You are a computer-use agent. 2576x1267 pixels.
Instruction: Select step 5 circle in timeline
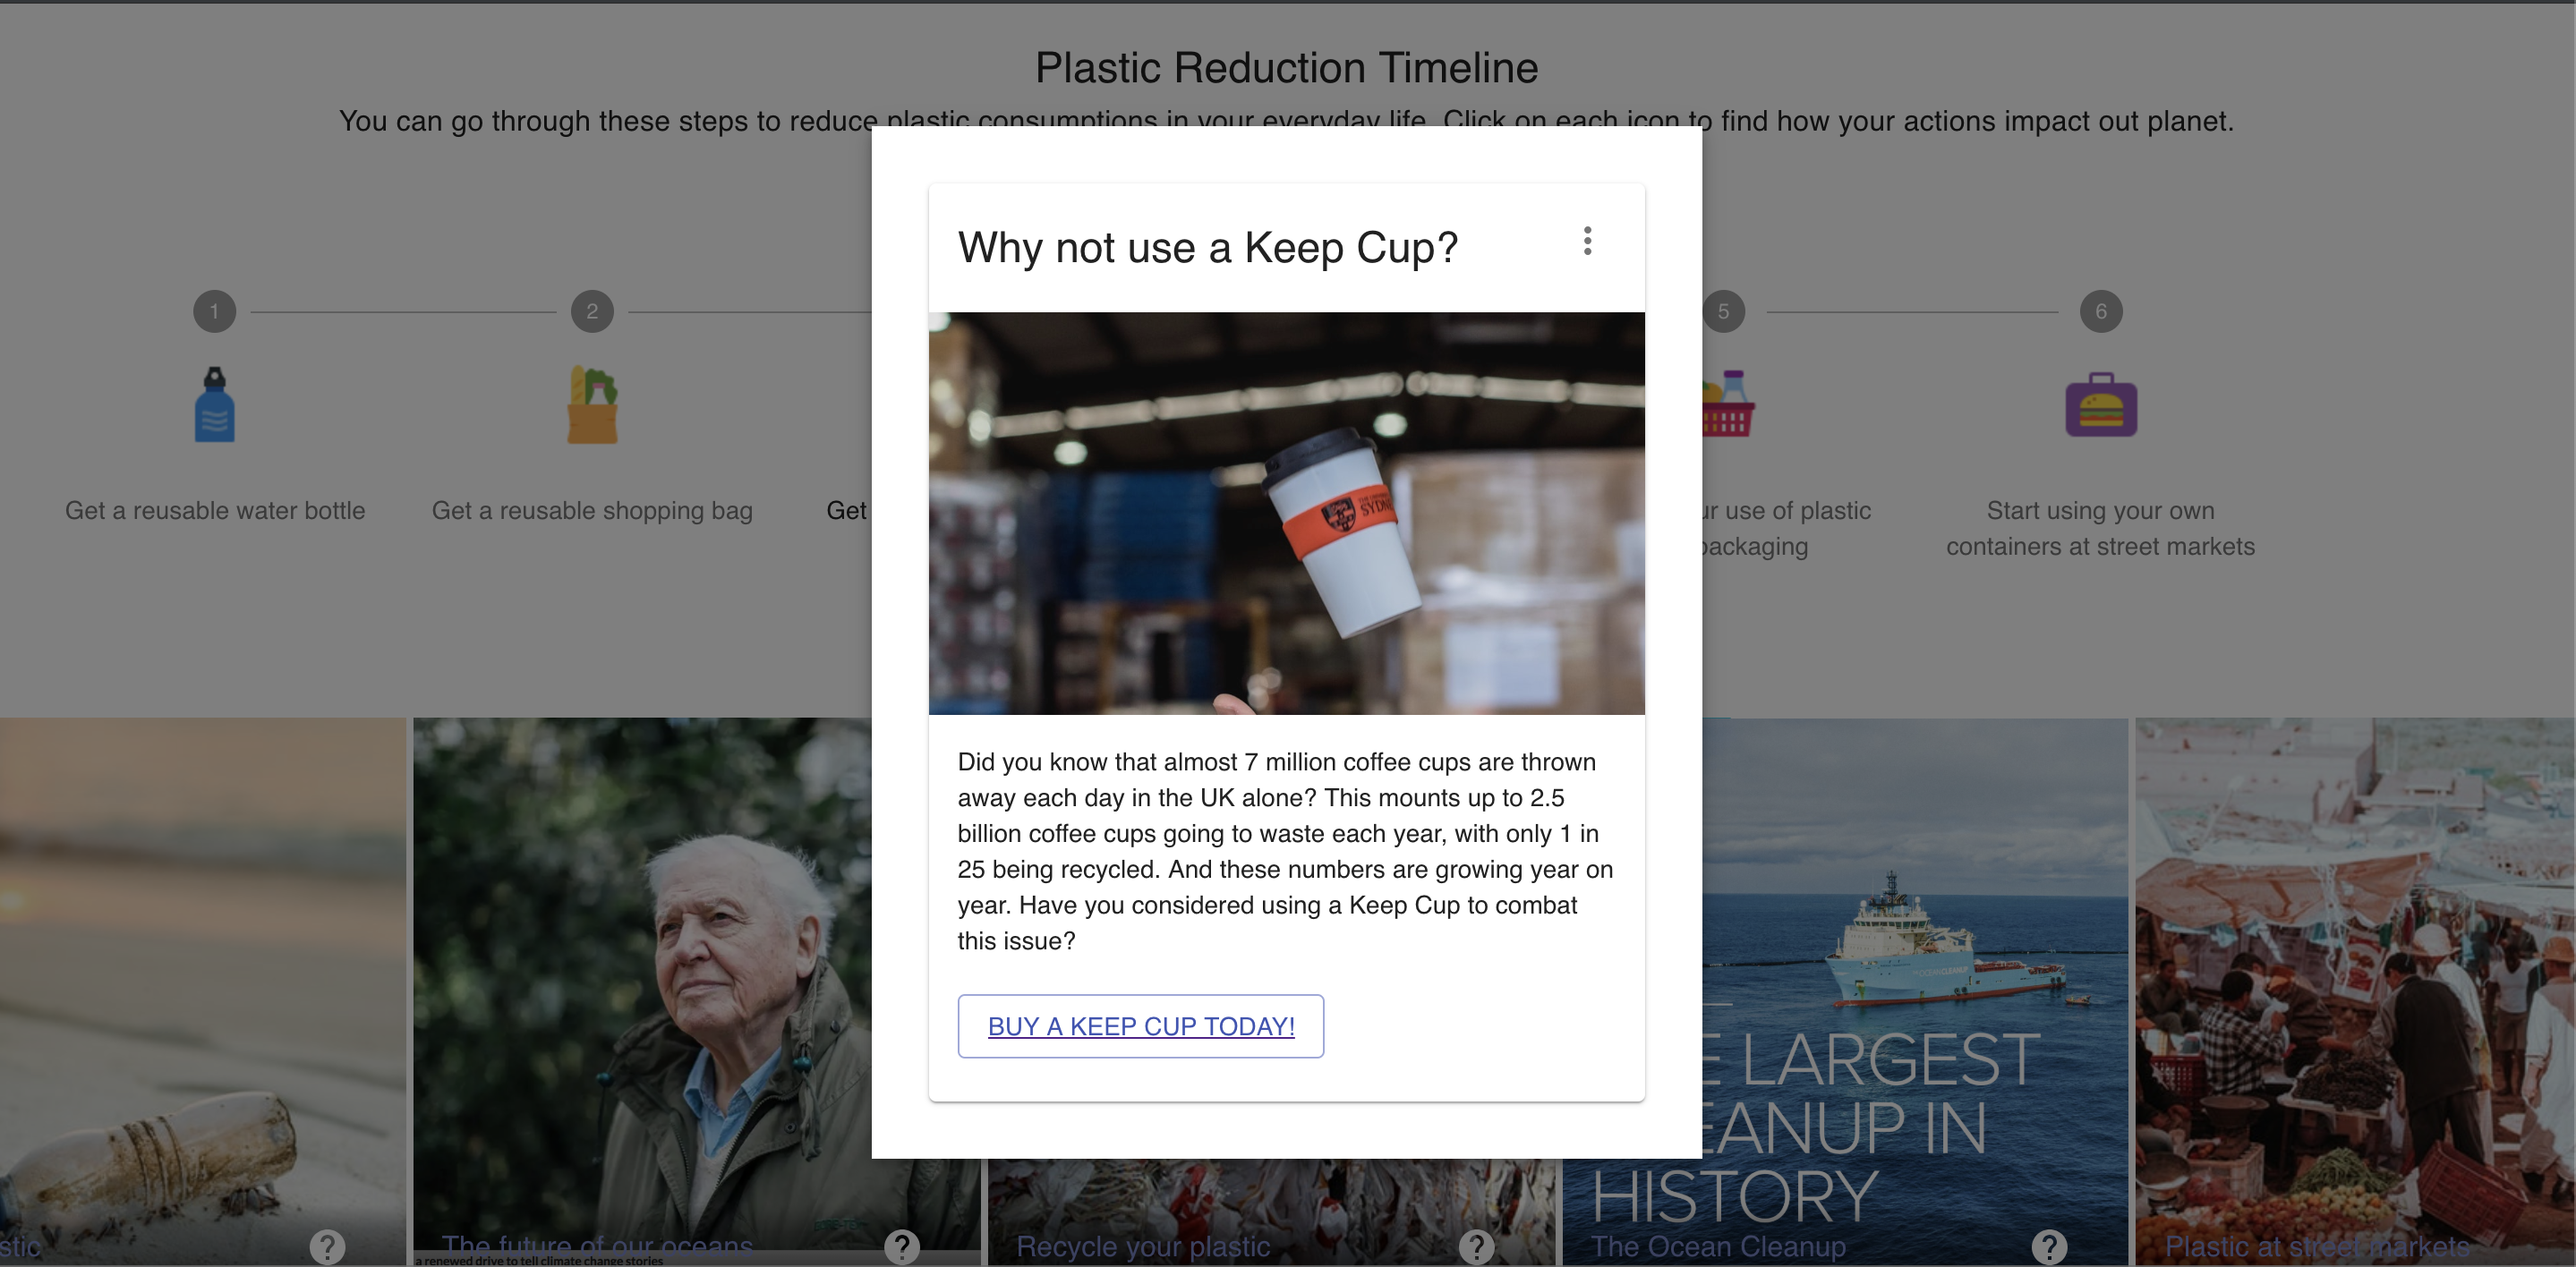1724,312
